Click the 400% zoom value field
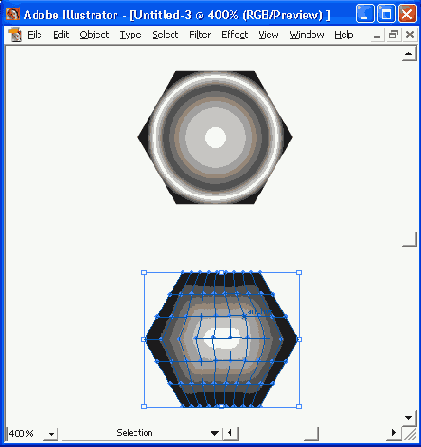 pyautogui.click(x=26, y=433)
